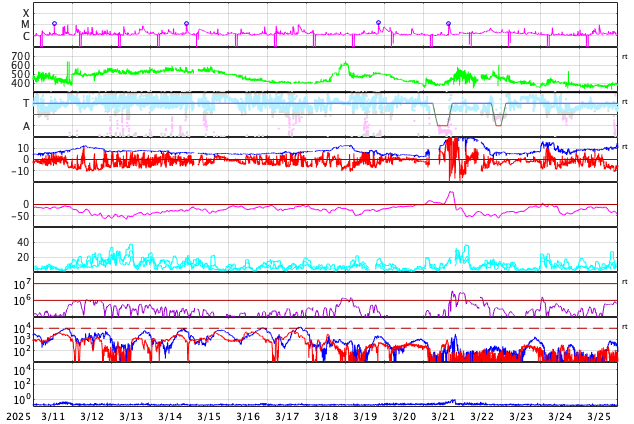Click the blue flare marker on 3/19
634x424 pixels.
[x=378, y=23]
